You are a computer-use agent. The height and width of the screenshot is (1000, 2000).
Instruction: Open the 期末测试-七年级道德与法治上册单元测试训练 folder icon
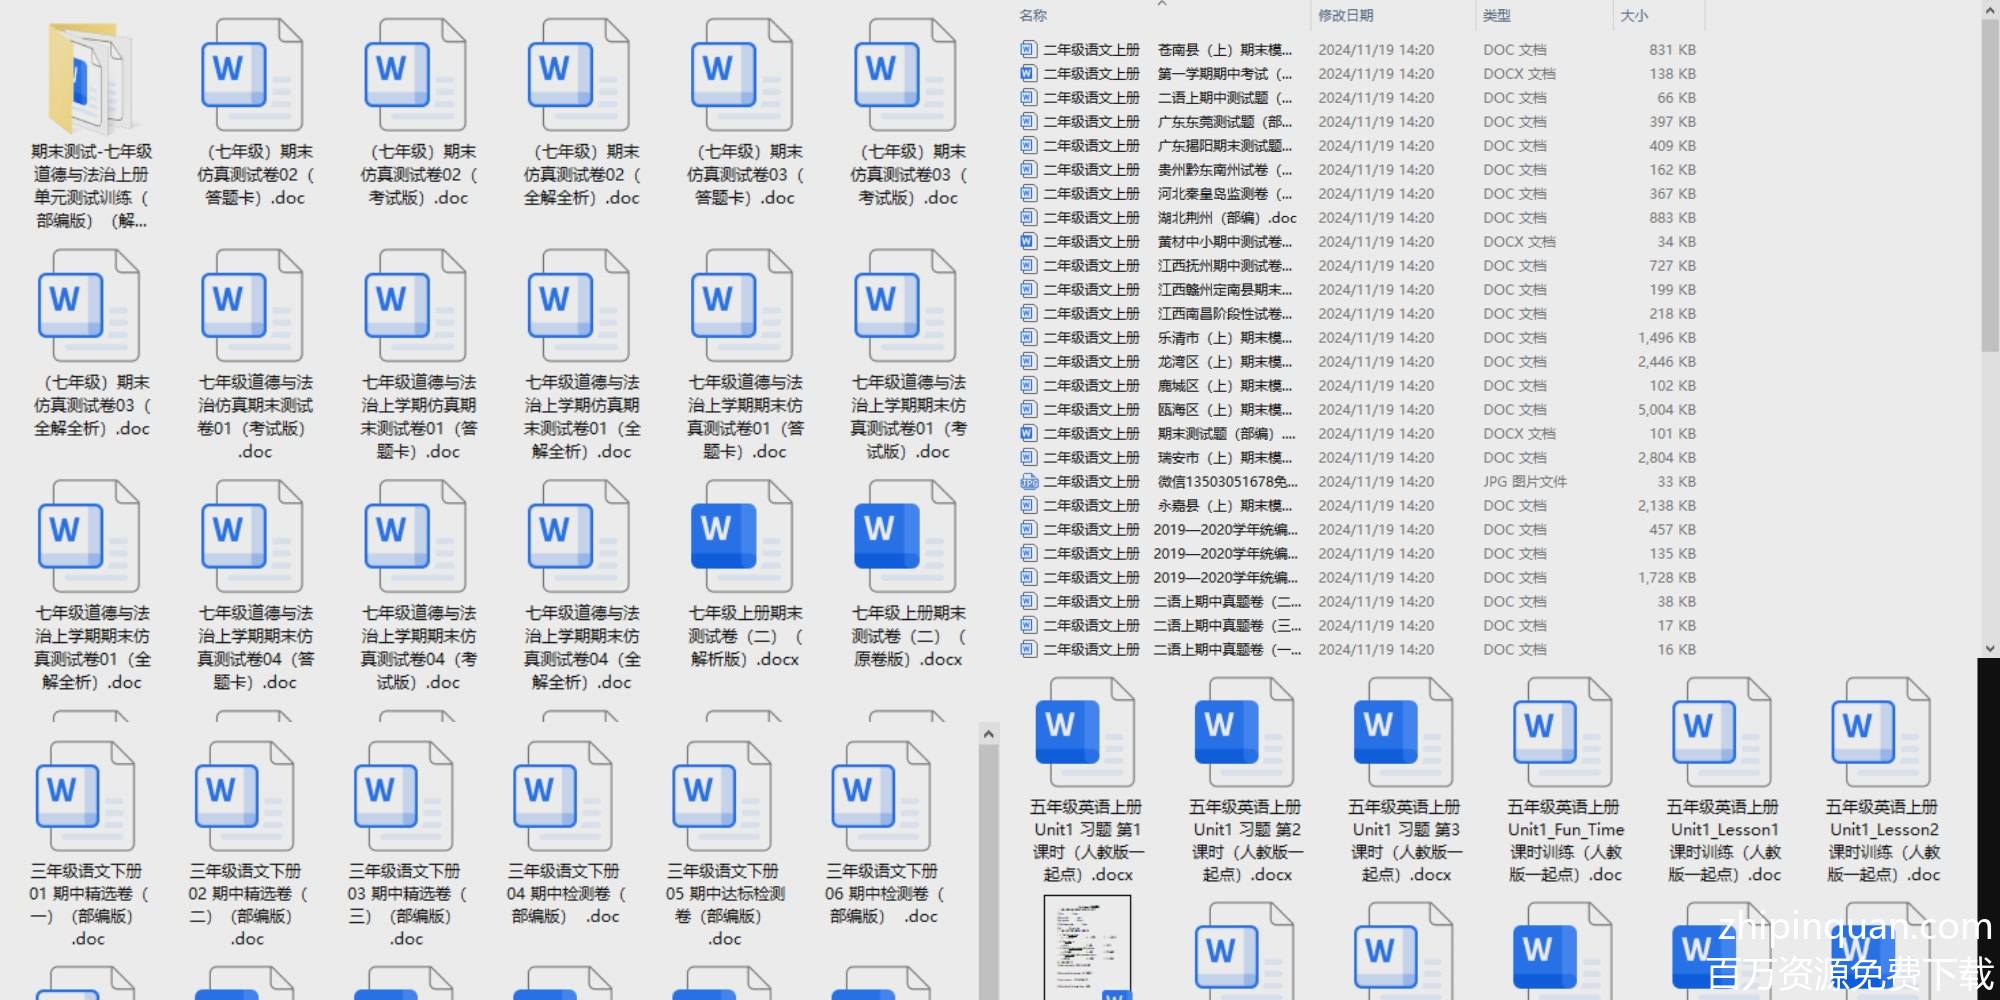coord(89,80)
